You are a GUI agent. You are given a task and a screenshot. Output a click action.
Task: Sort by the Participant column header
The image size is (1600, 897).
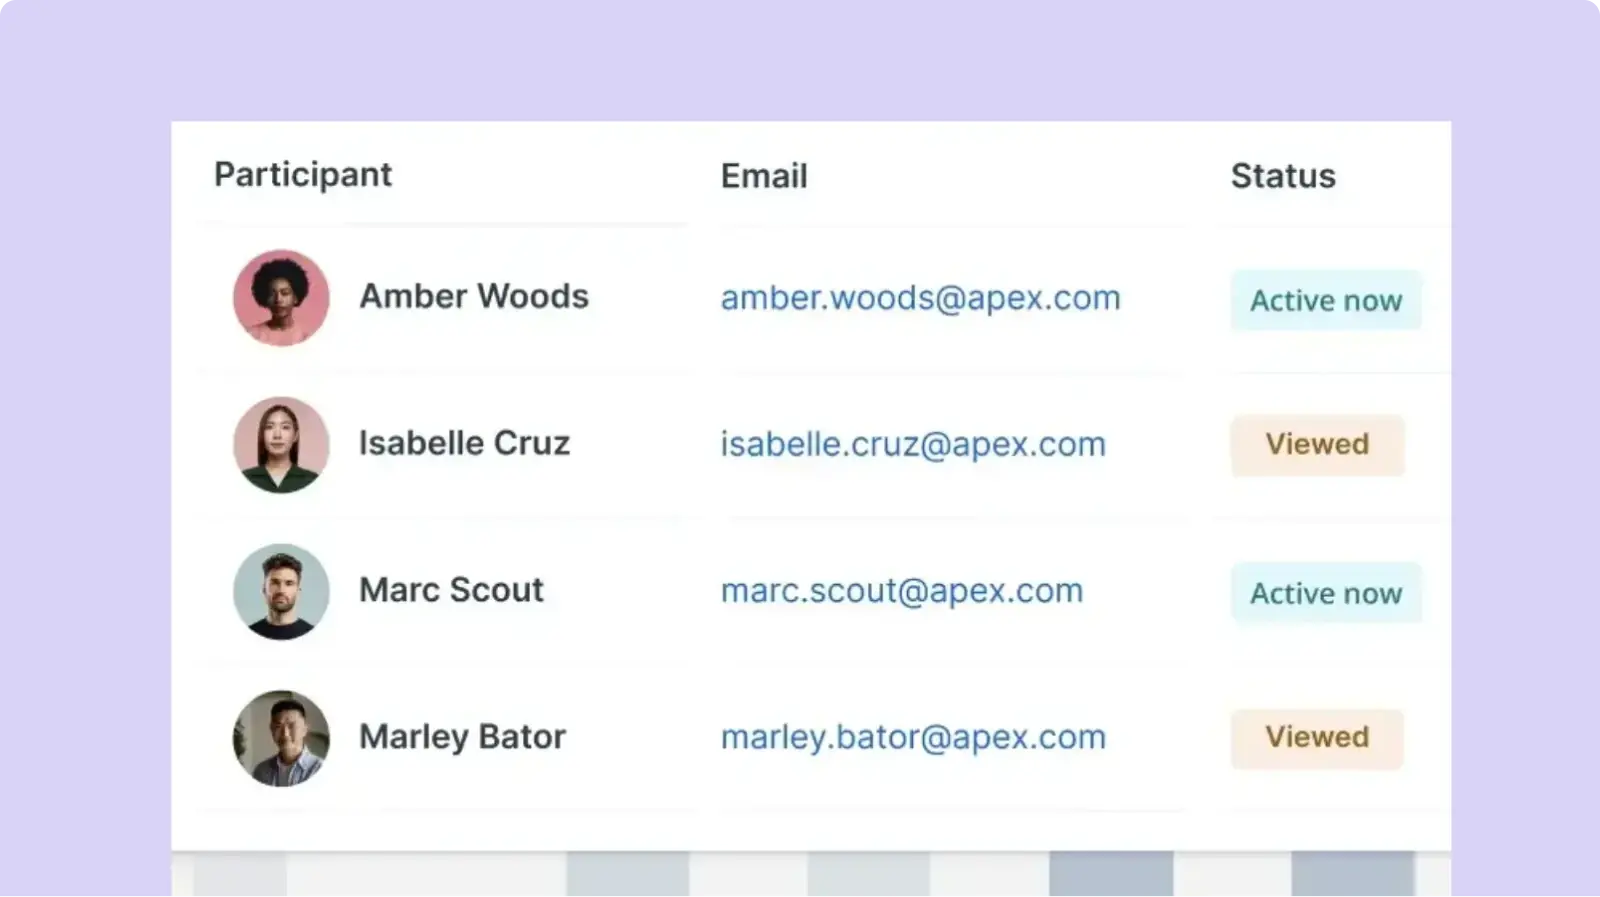(303, 175)
